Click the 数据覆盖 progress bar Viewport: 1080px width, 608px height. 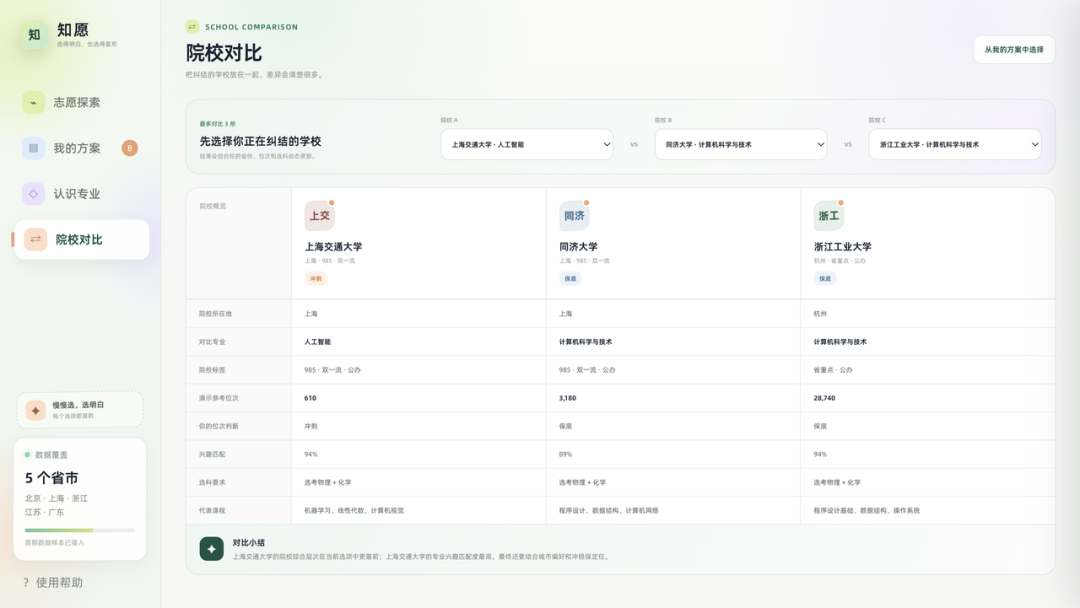[80, 530]
